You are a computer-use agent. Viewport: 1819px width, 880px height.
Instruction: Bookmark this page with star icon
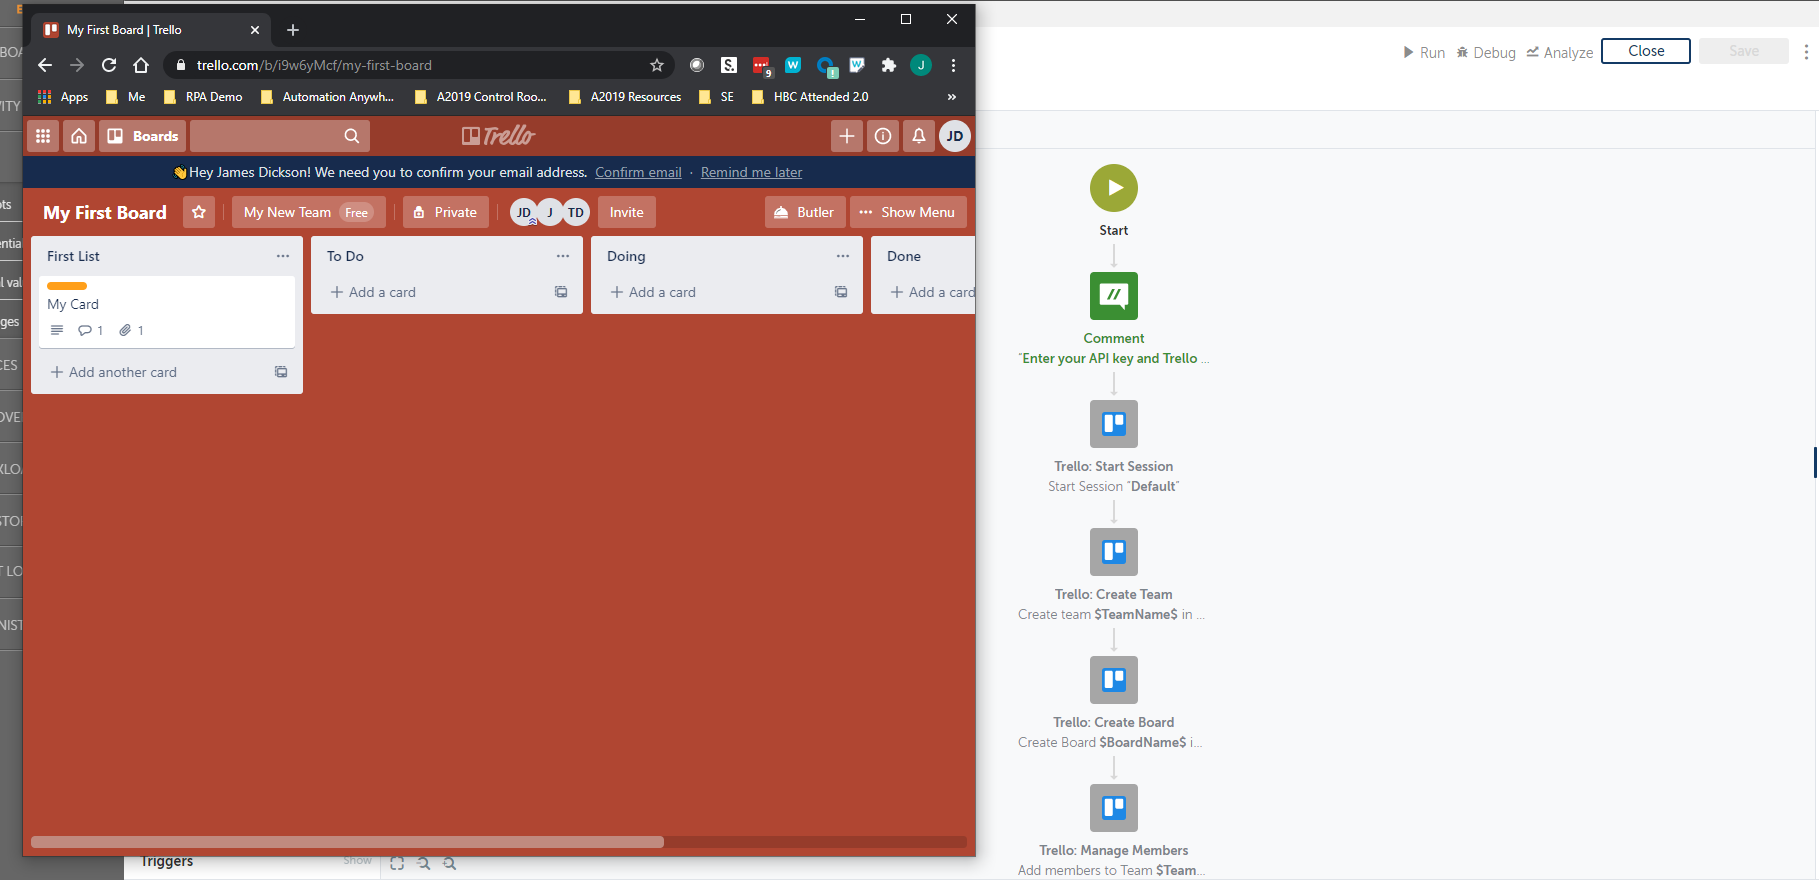click(x=657, y=65)
